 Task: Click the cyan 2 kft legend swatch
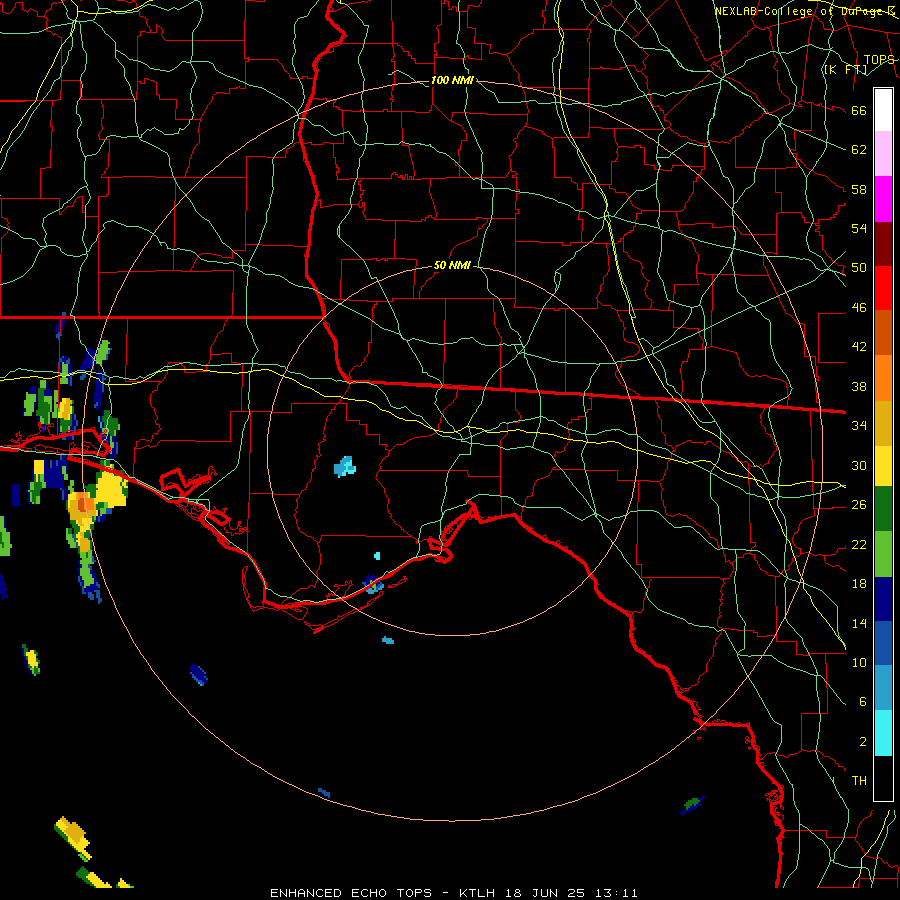(x=883, y=733)
